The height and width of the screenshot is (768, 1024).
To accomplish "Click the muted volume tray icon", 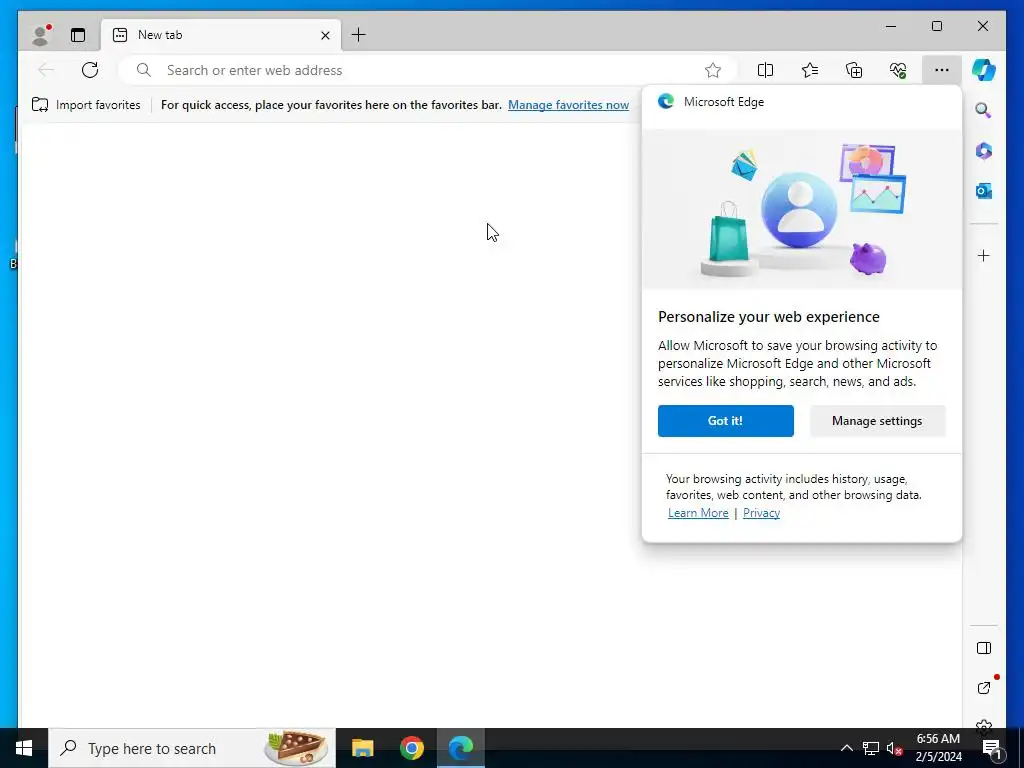I will coord(894,748).
